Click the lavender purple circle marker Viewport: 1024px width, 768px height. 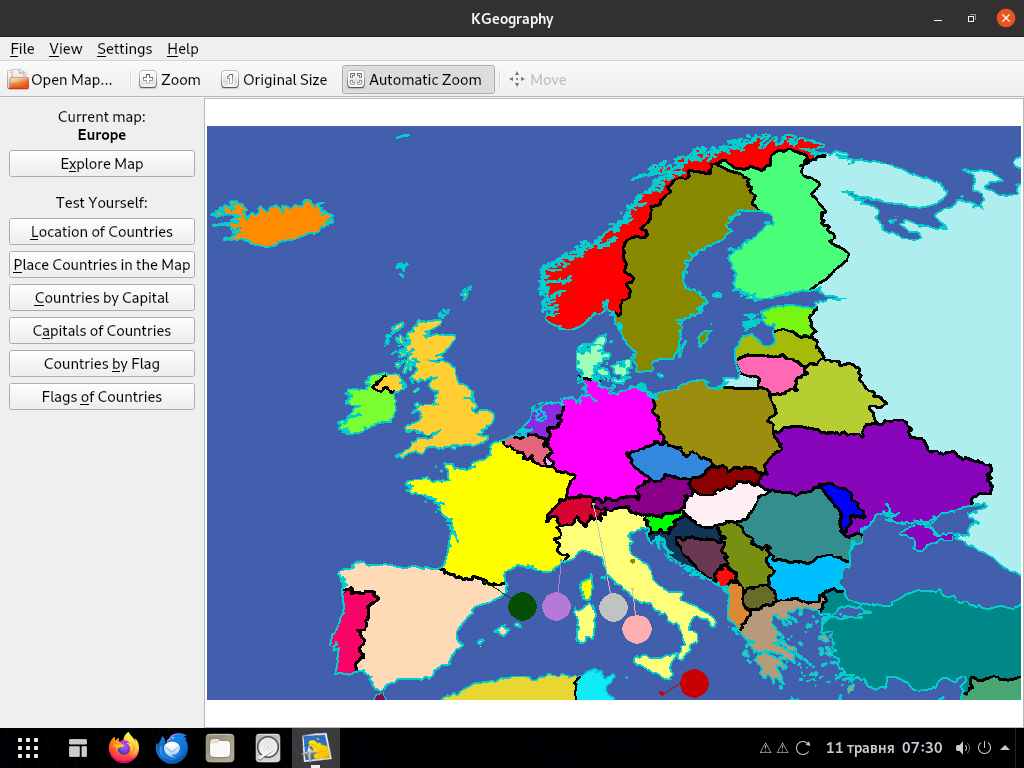pyautogui.click(x=556, y=607)
